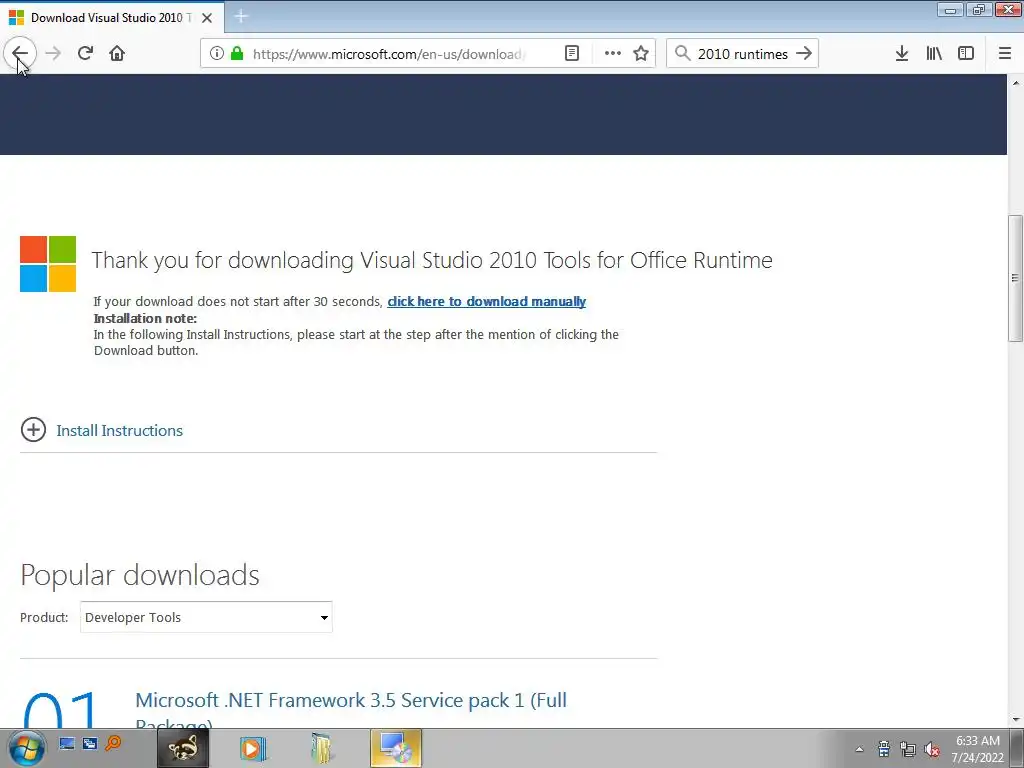The image size is (1024, 768).
Task: Submit the 2010 runtimes search arrow
Action: pos(804,54)
